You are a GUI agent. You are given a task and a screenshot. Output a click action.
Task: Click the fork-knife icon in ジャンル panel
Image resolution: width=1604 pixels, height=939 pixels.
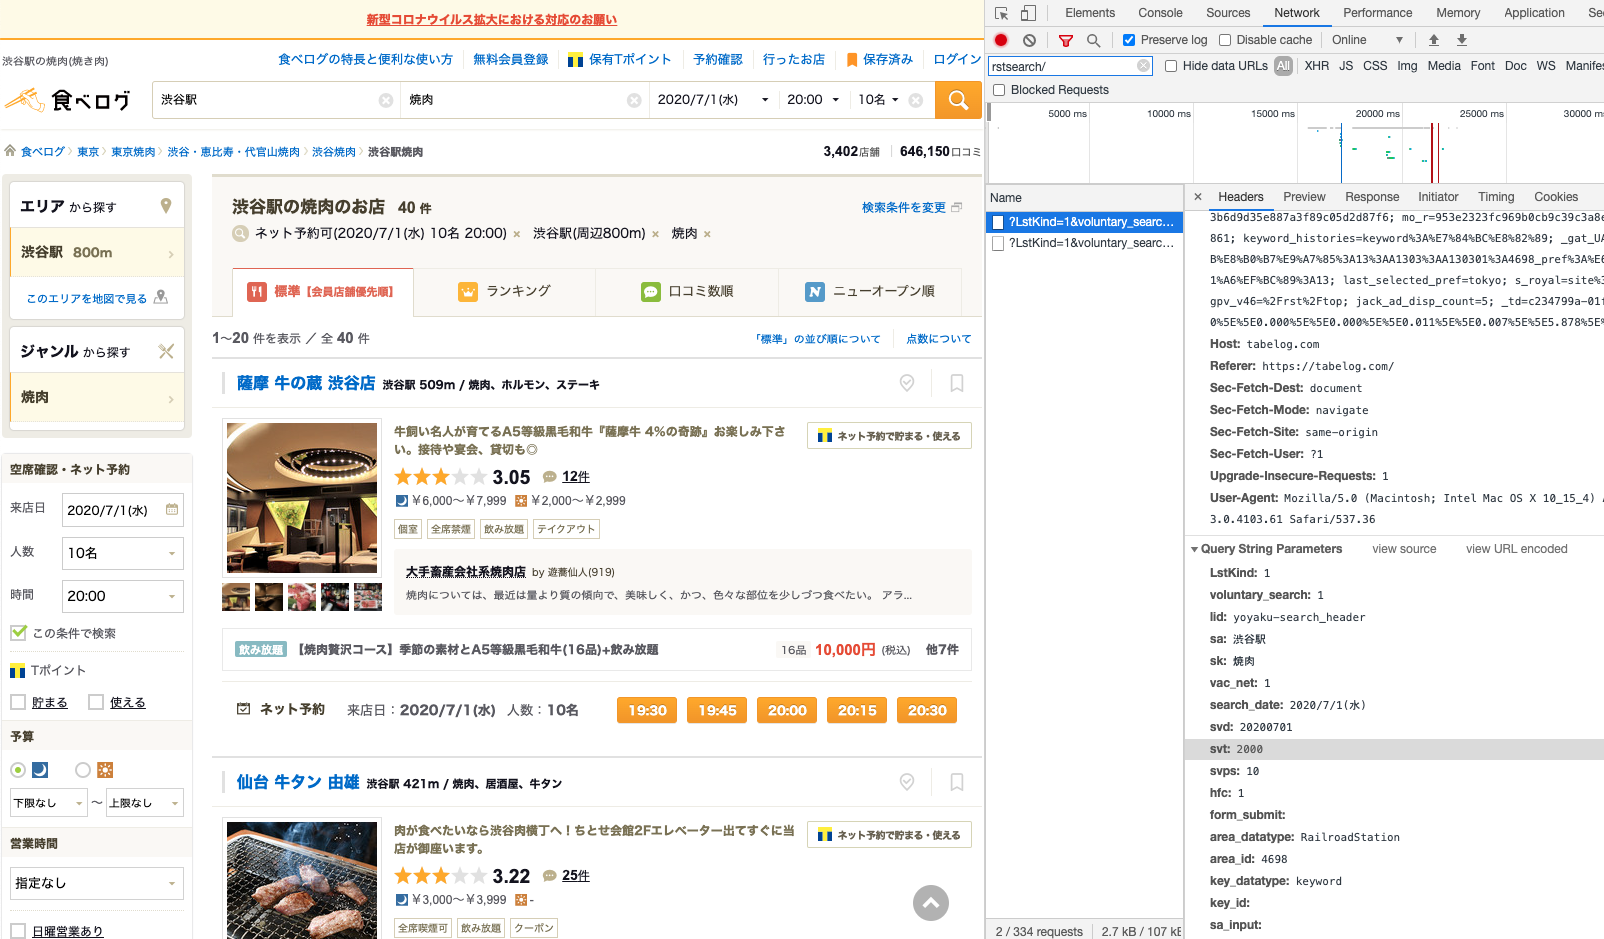click(x=166, y=351)
